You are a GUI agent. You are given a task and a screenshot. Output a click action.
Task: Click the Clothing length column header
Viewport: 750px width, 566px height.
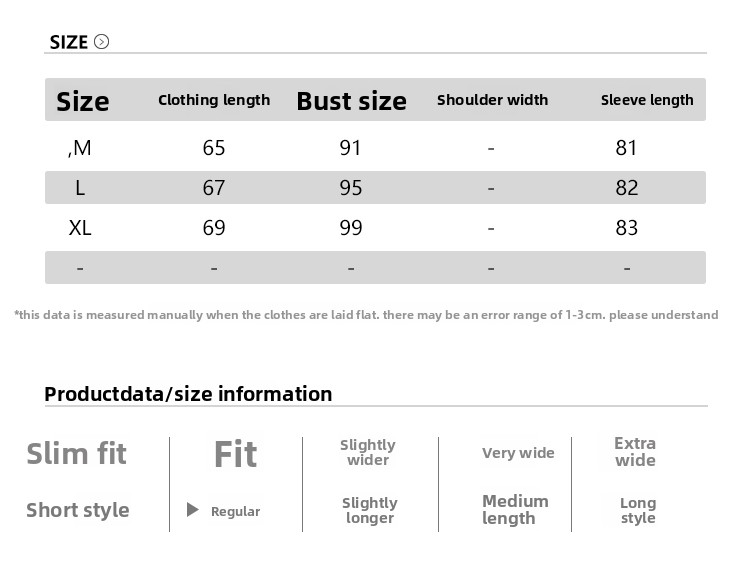pyautogui.click(x=214, y=100)
